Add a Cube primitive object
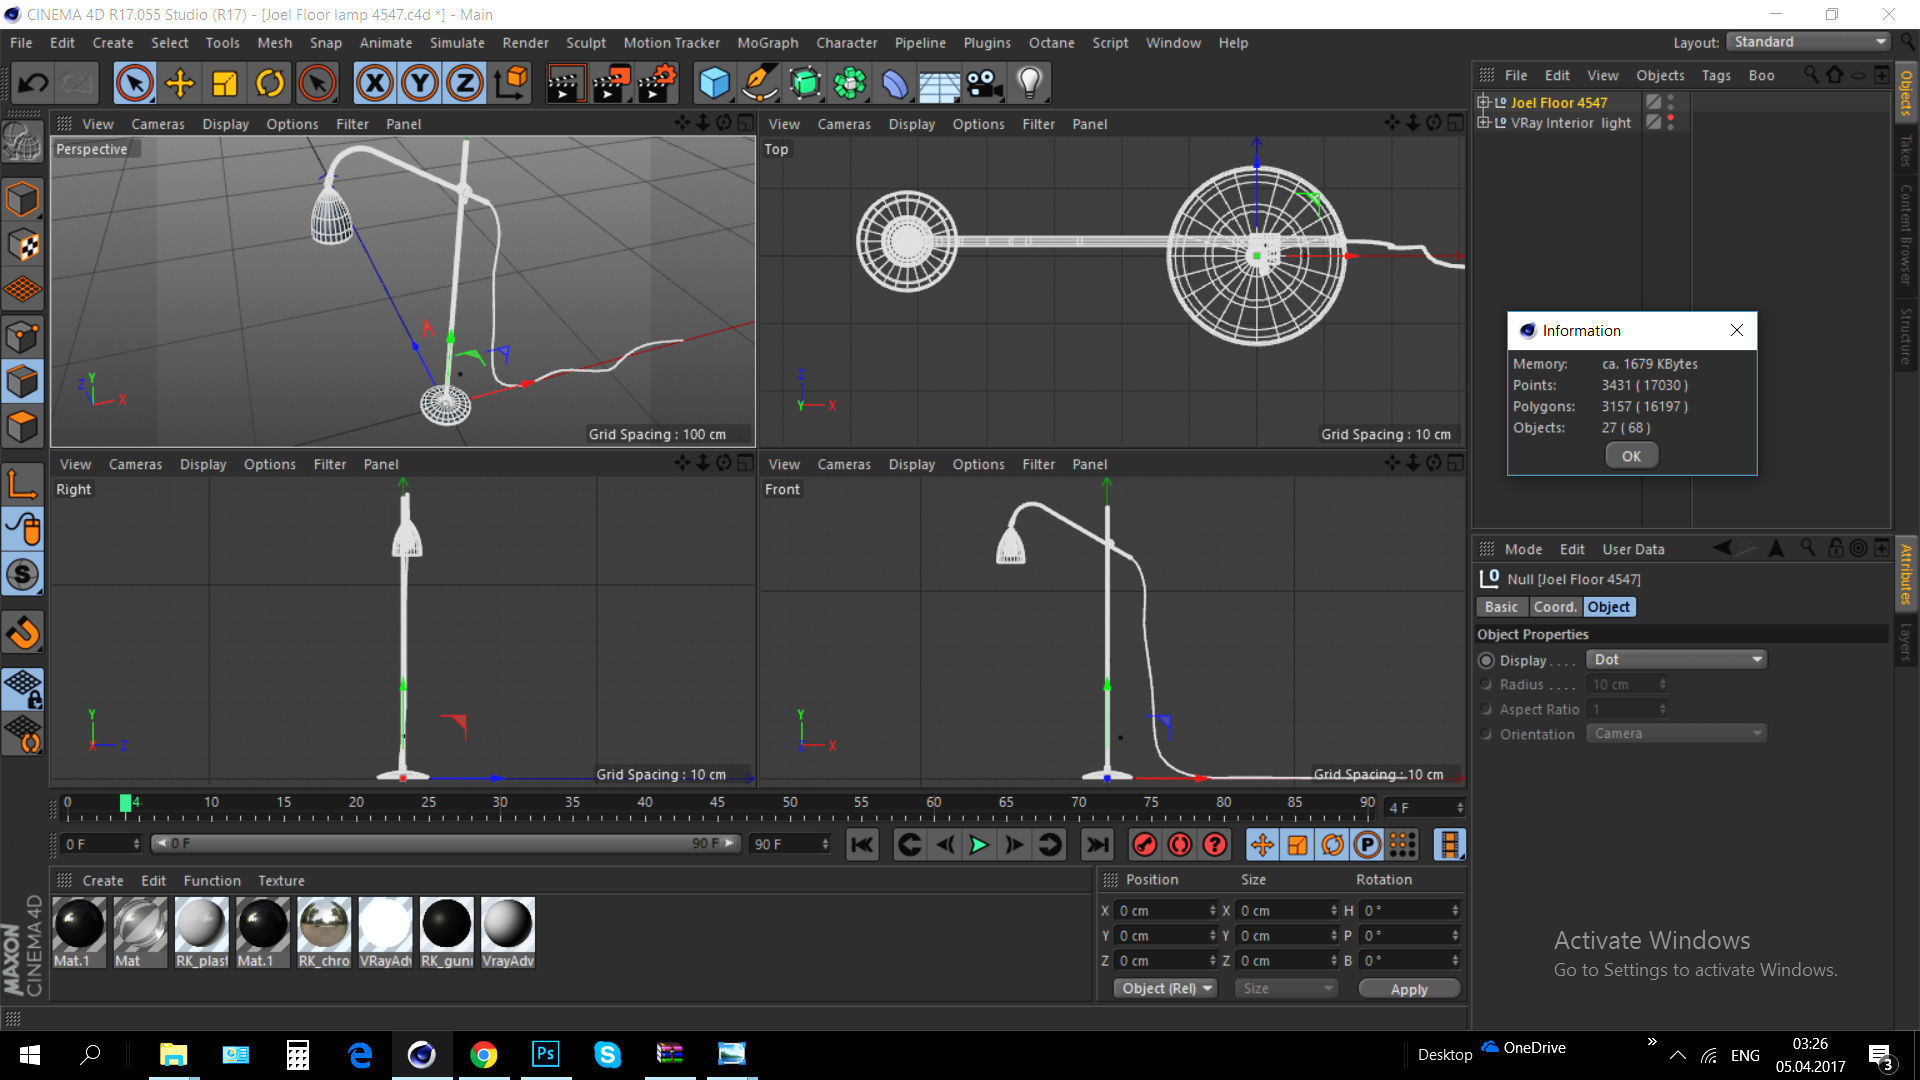This screenshot has width=1920, height=1080. point(715,83)
